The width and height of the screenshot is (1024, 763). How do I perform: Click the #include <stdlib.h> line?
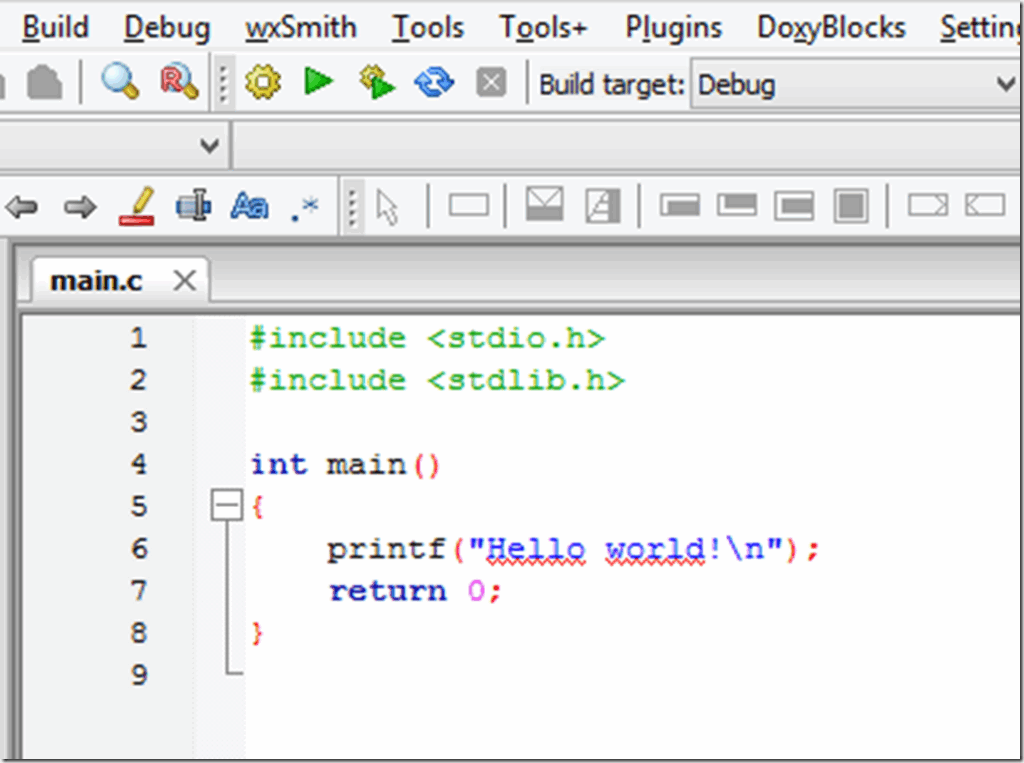coord(438,380)
